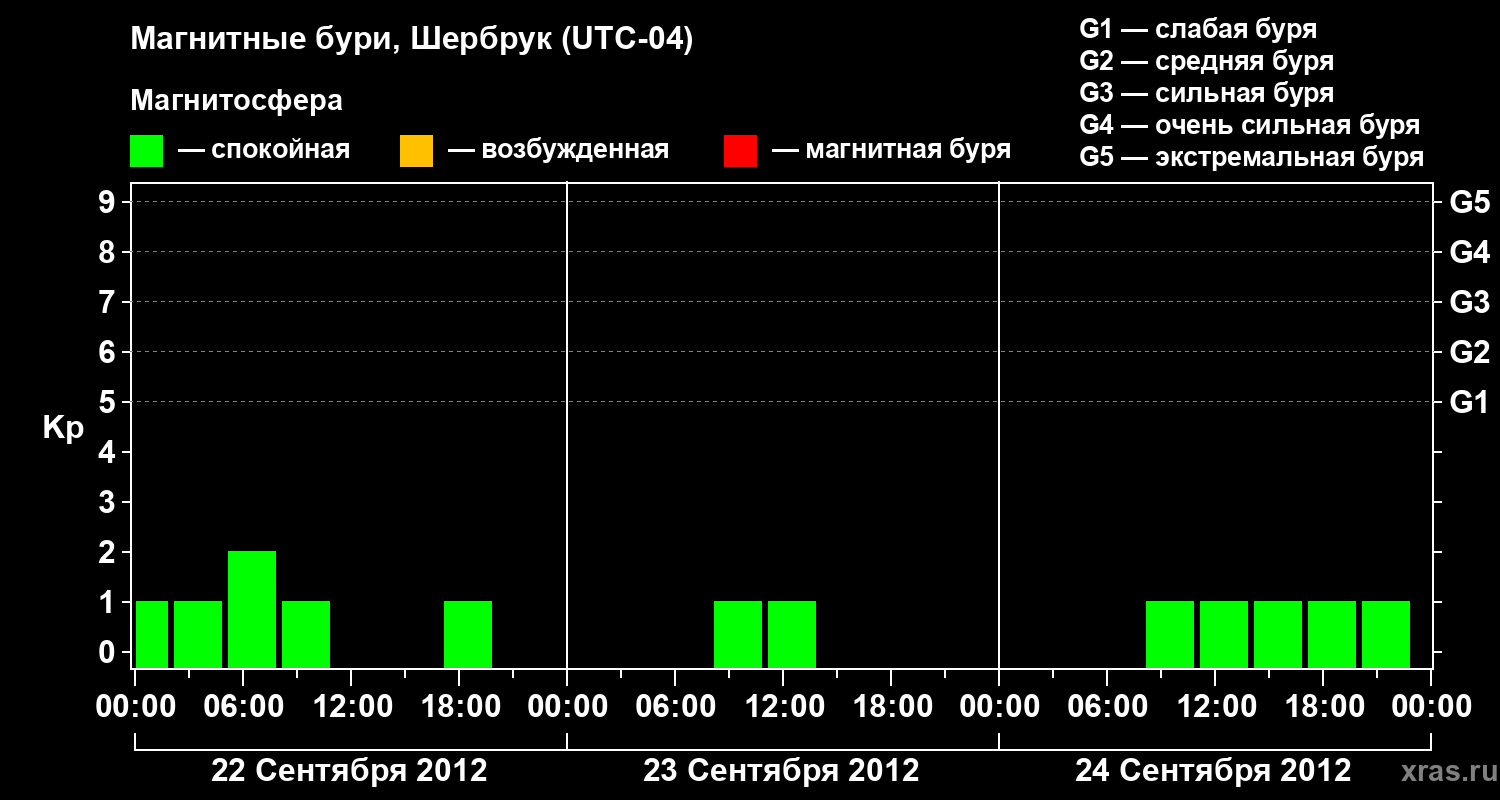Select the chart title "Магнитные бури, Шербрук (UTC-04)"
1500x800 pixels.
click(412, 40)
